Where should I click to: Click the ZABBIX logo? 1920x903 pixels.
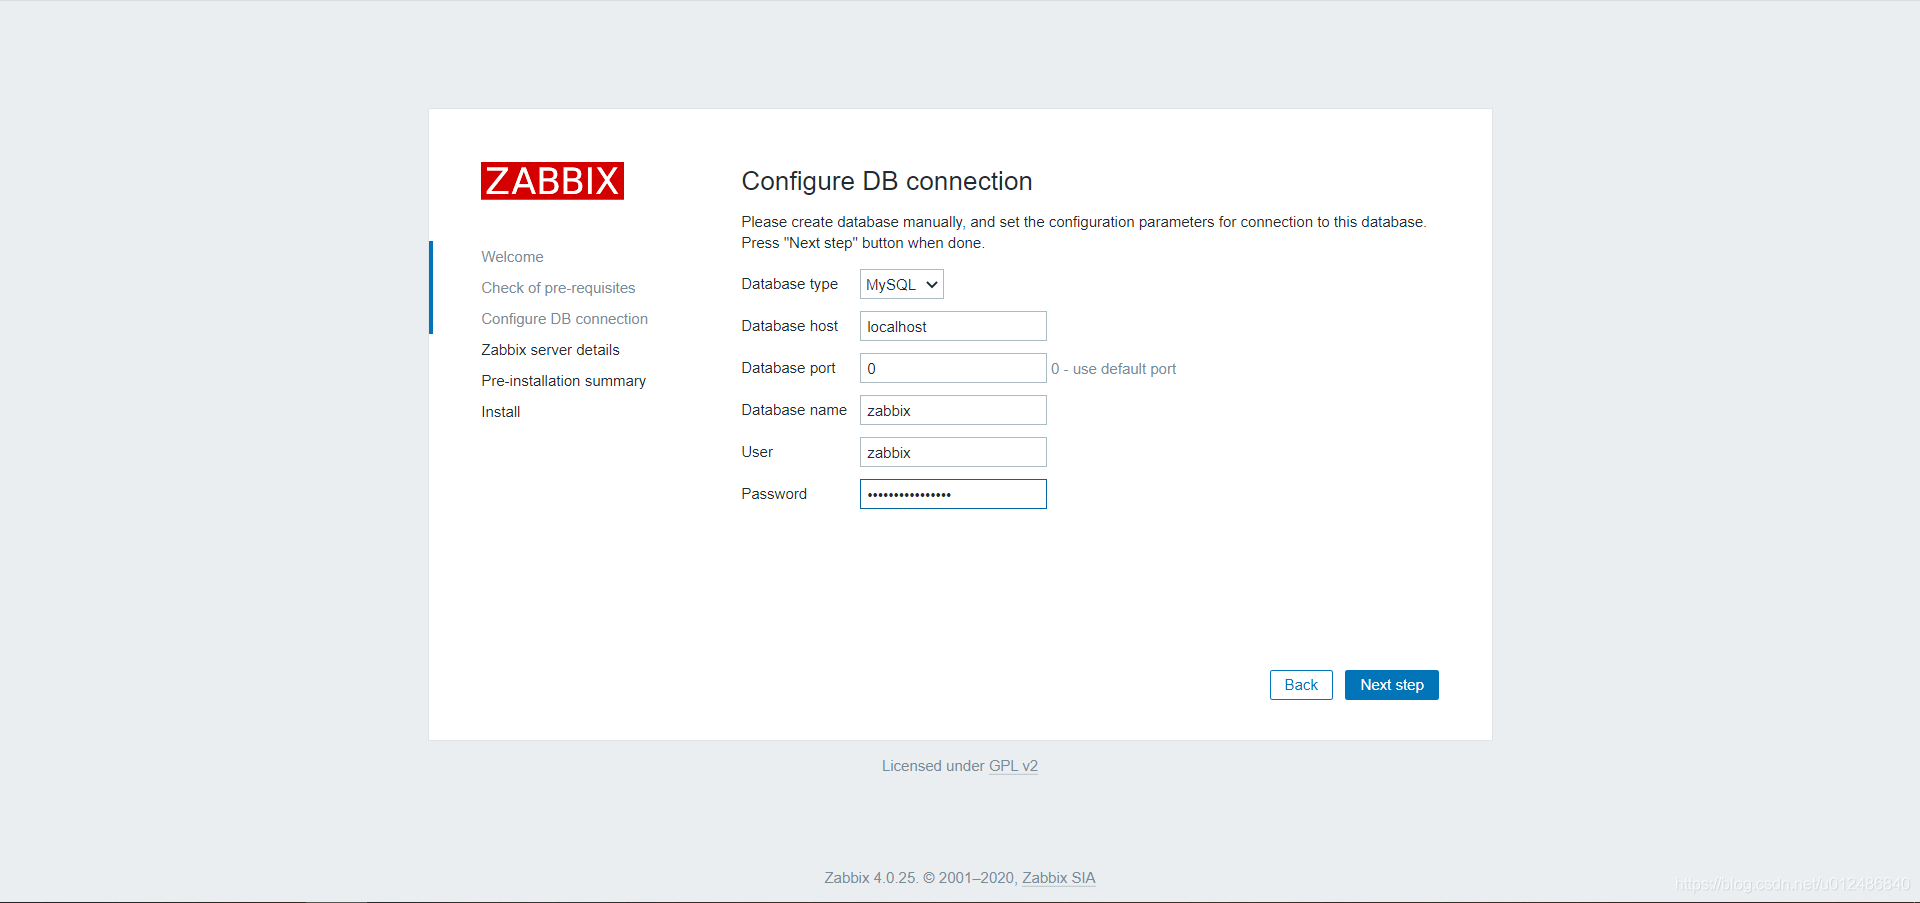(552, 181)
